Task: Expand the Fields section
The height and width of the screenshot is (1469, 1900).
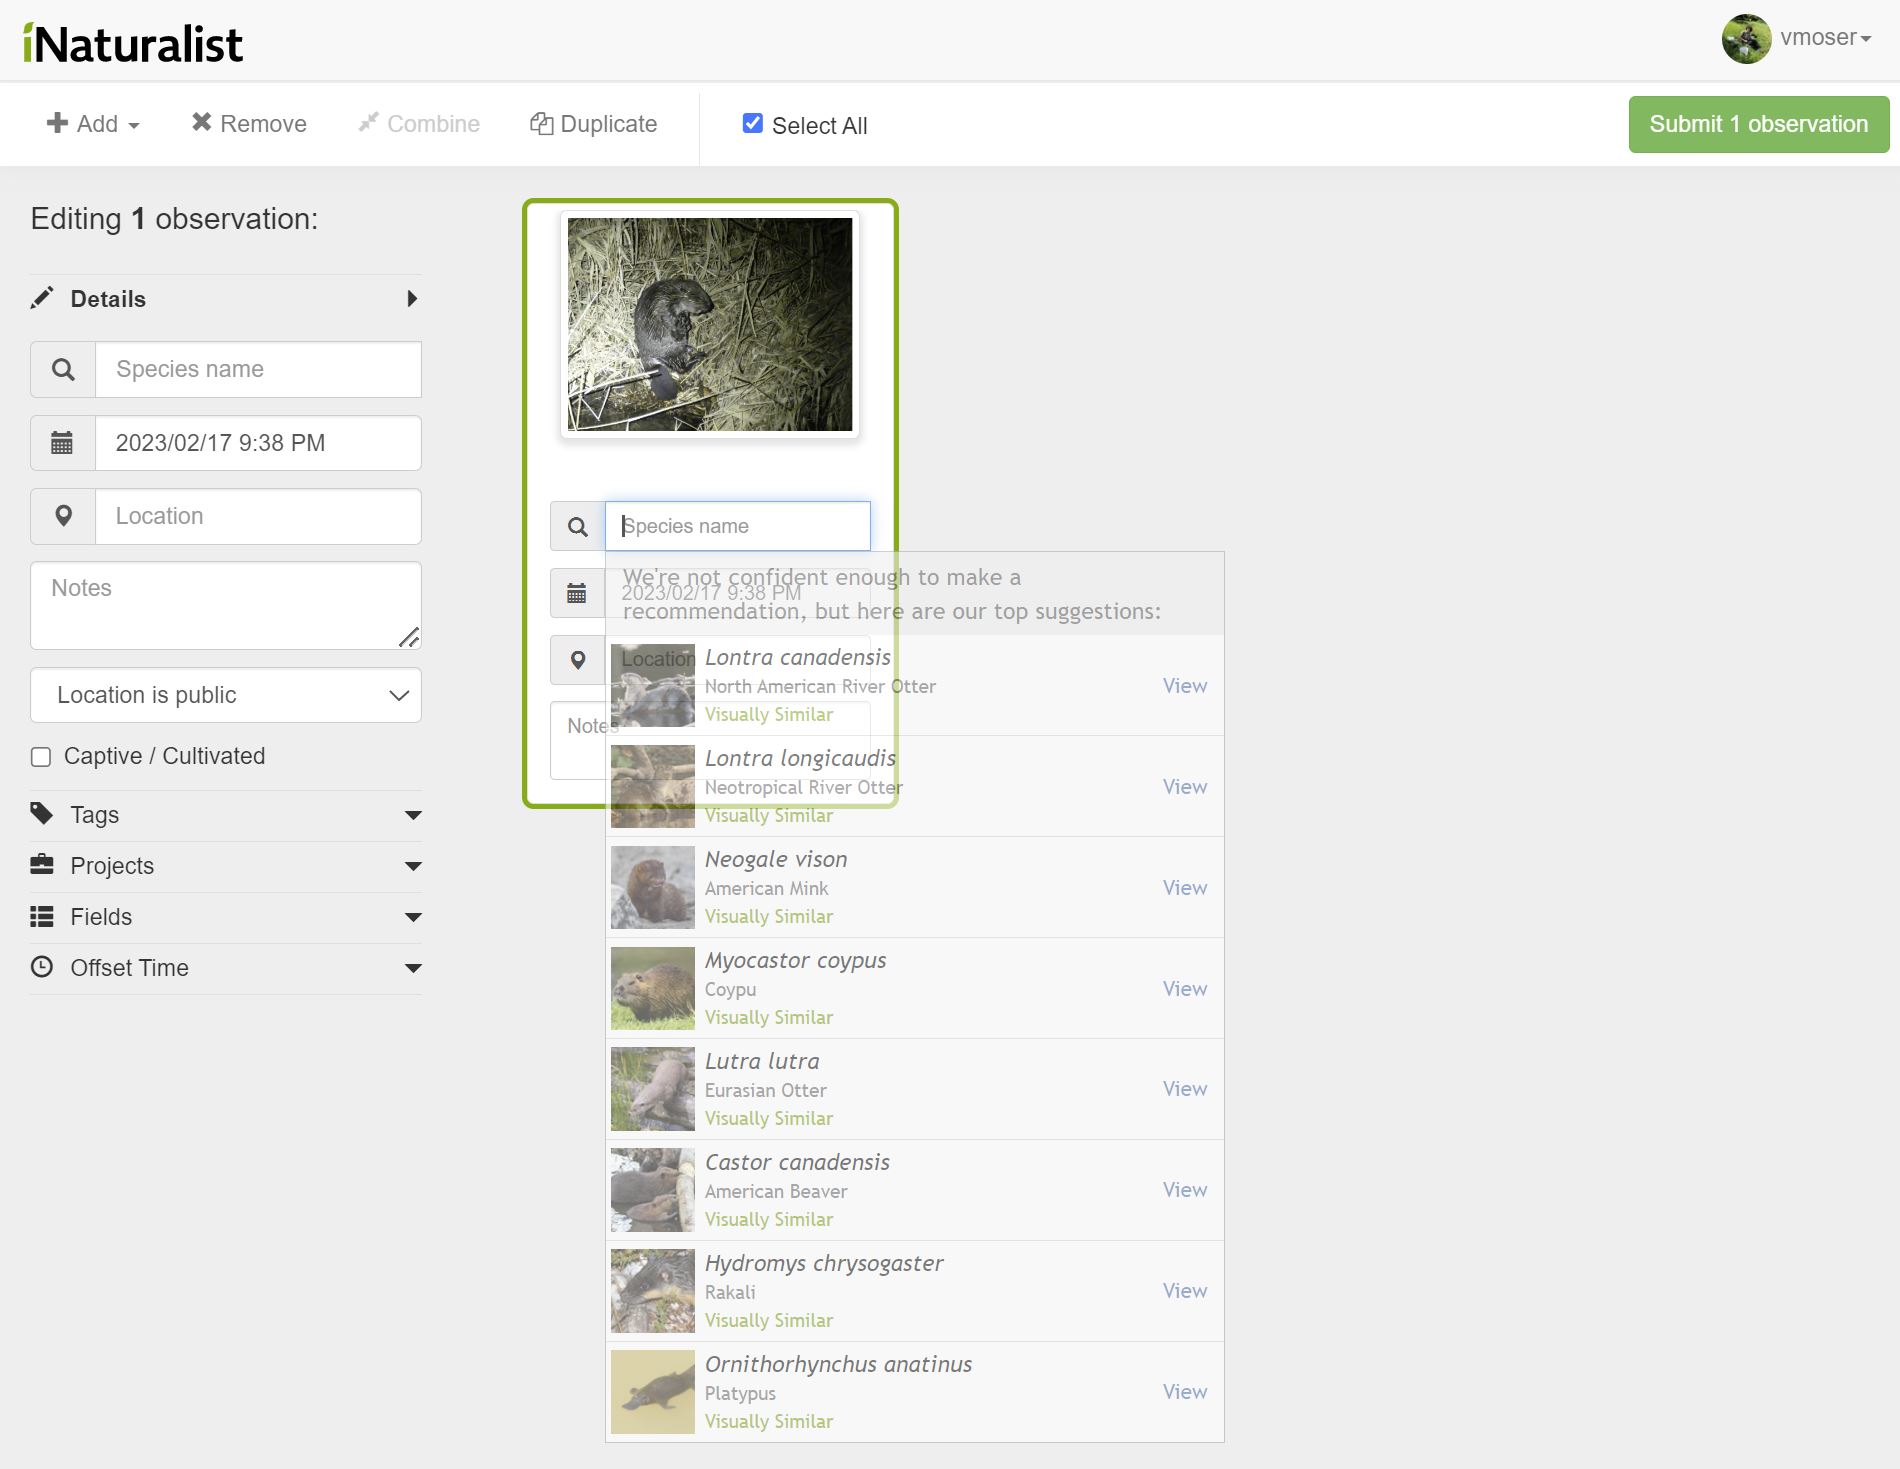Action: coord(226,917)
